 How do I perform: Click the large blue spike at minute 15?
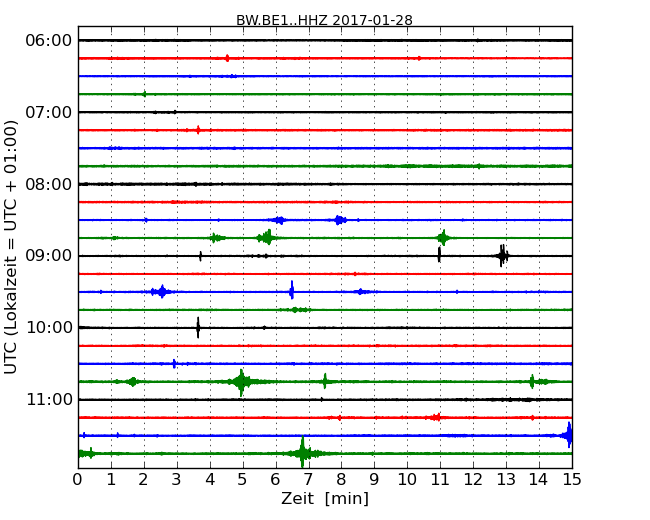(x=569, y=435)
